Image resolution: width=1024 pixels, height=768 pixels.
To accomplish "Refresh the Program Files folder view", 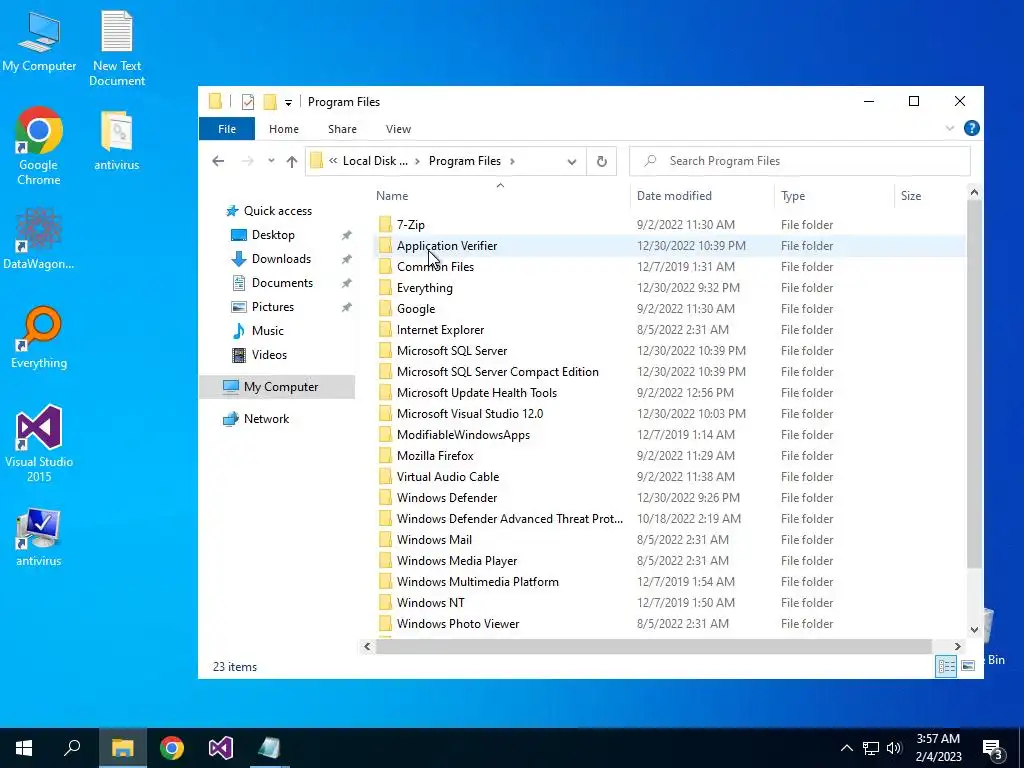I will 601,161.
